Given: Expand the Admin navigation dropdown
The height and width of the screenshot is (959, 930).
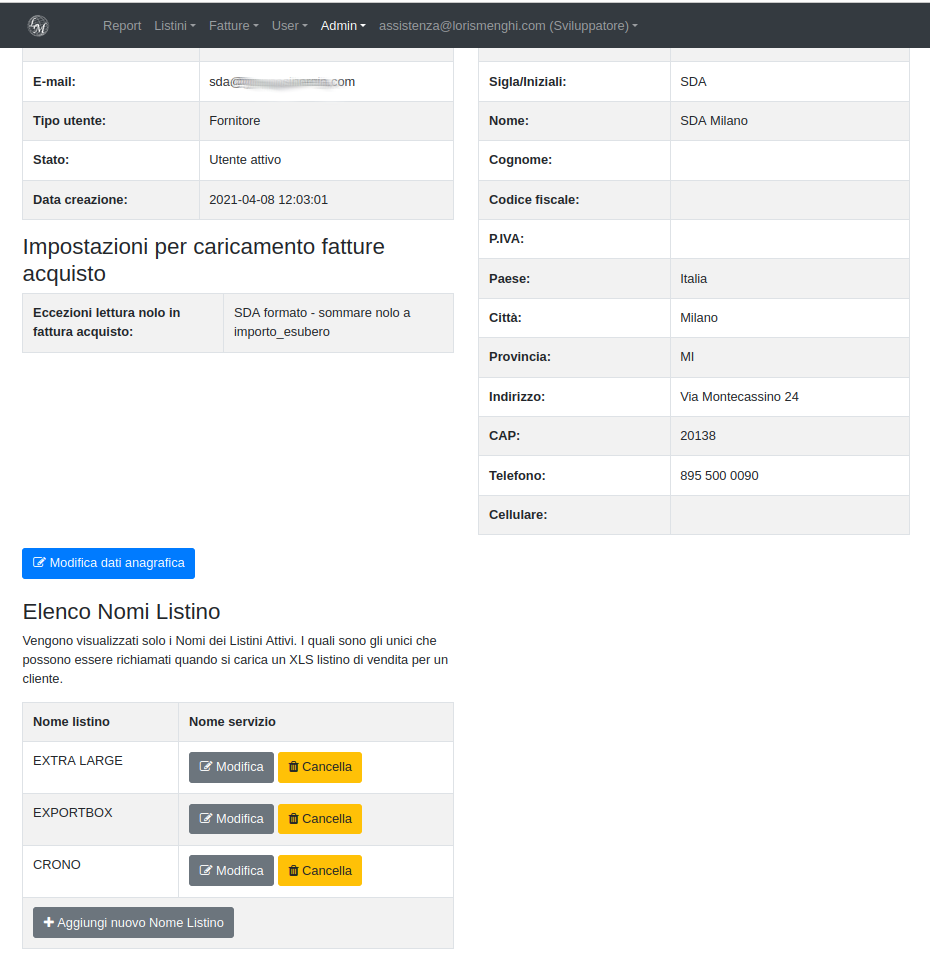Looking at the screenshot, I should tap(343, 26).
